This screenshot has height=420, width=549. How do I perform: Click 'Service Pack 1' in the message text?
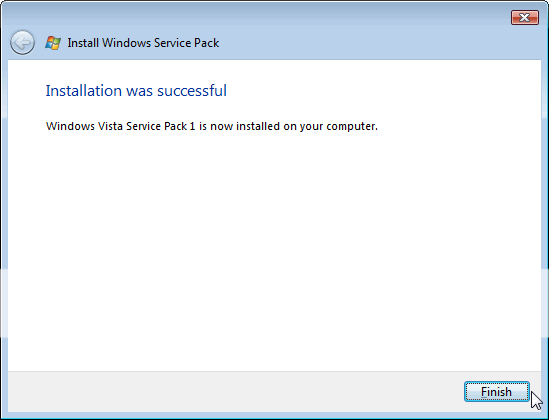pos(161,126)
